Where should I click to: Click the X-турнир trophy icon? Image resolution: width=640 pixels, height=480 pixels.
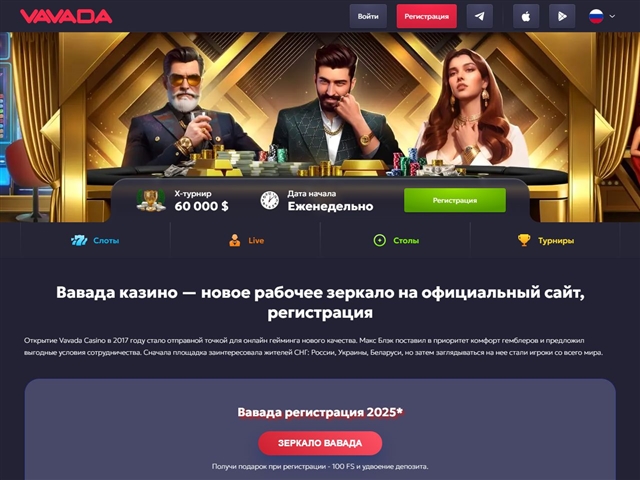[x=151, y=200]
